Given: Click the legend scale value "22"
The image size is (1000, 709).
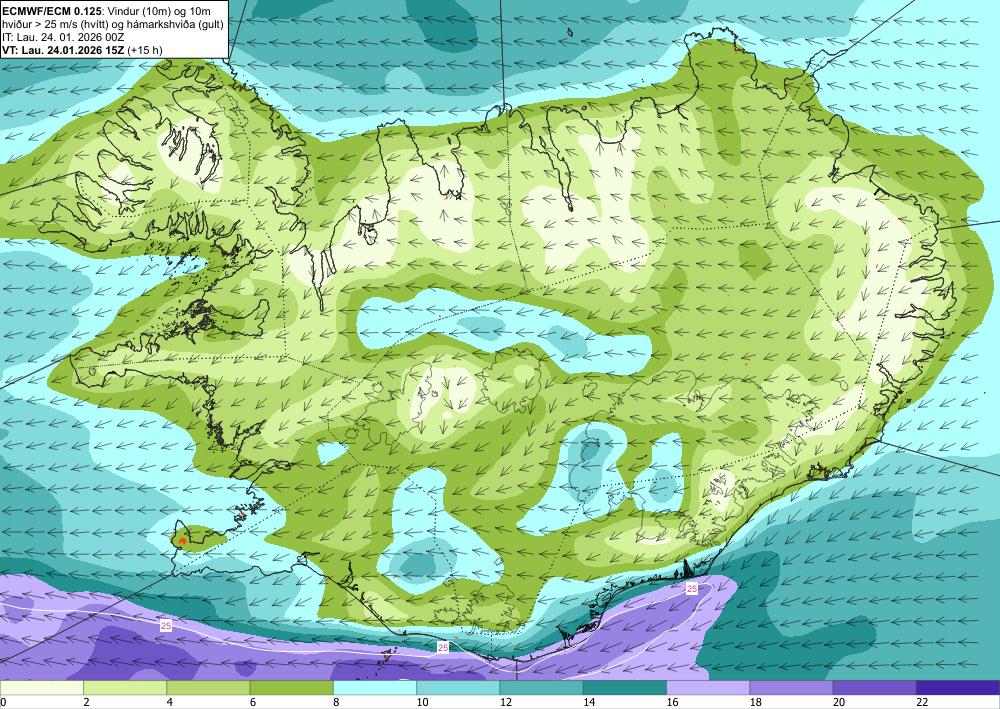Looking at the screenshot, I should click(x=922, y=703).
